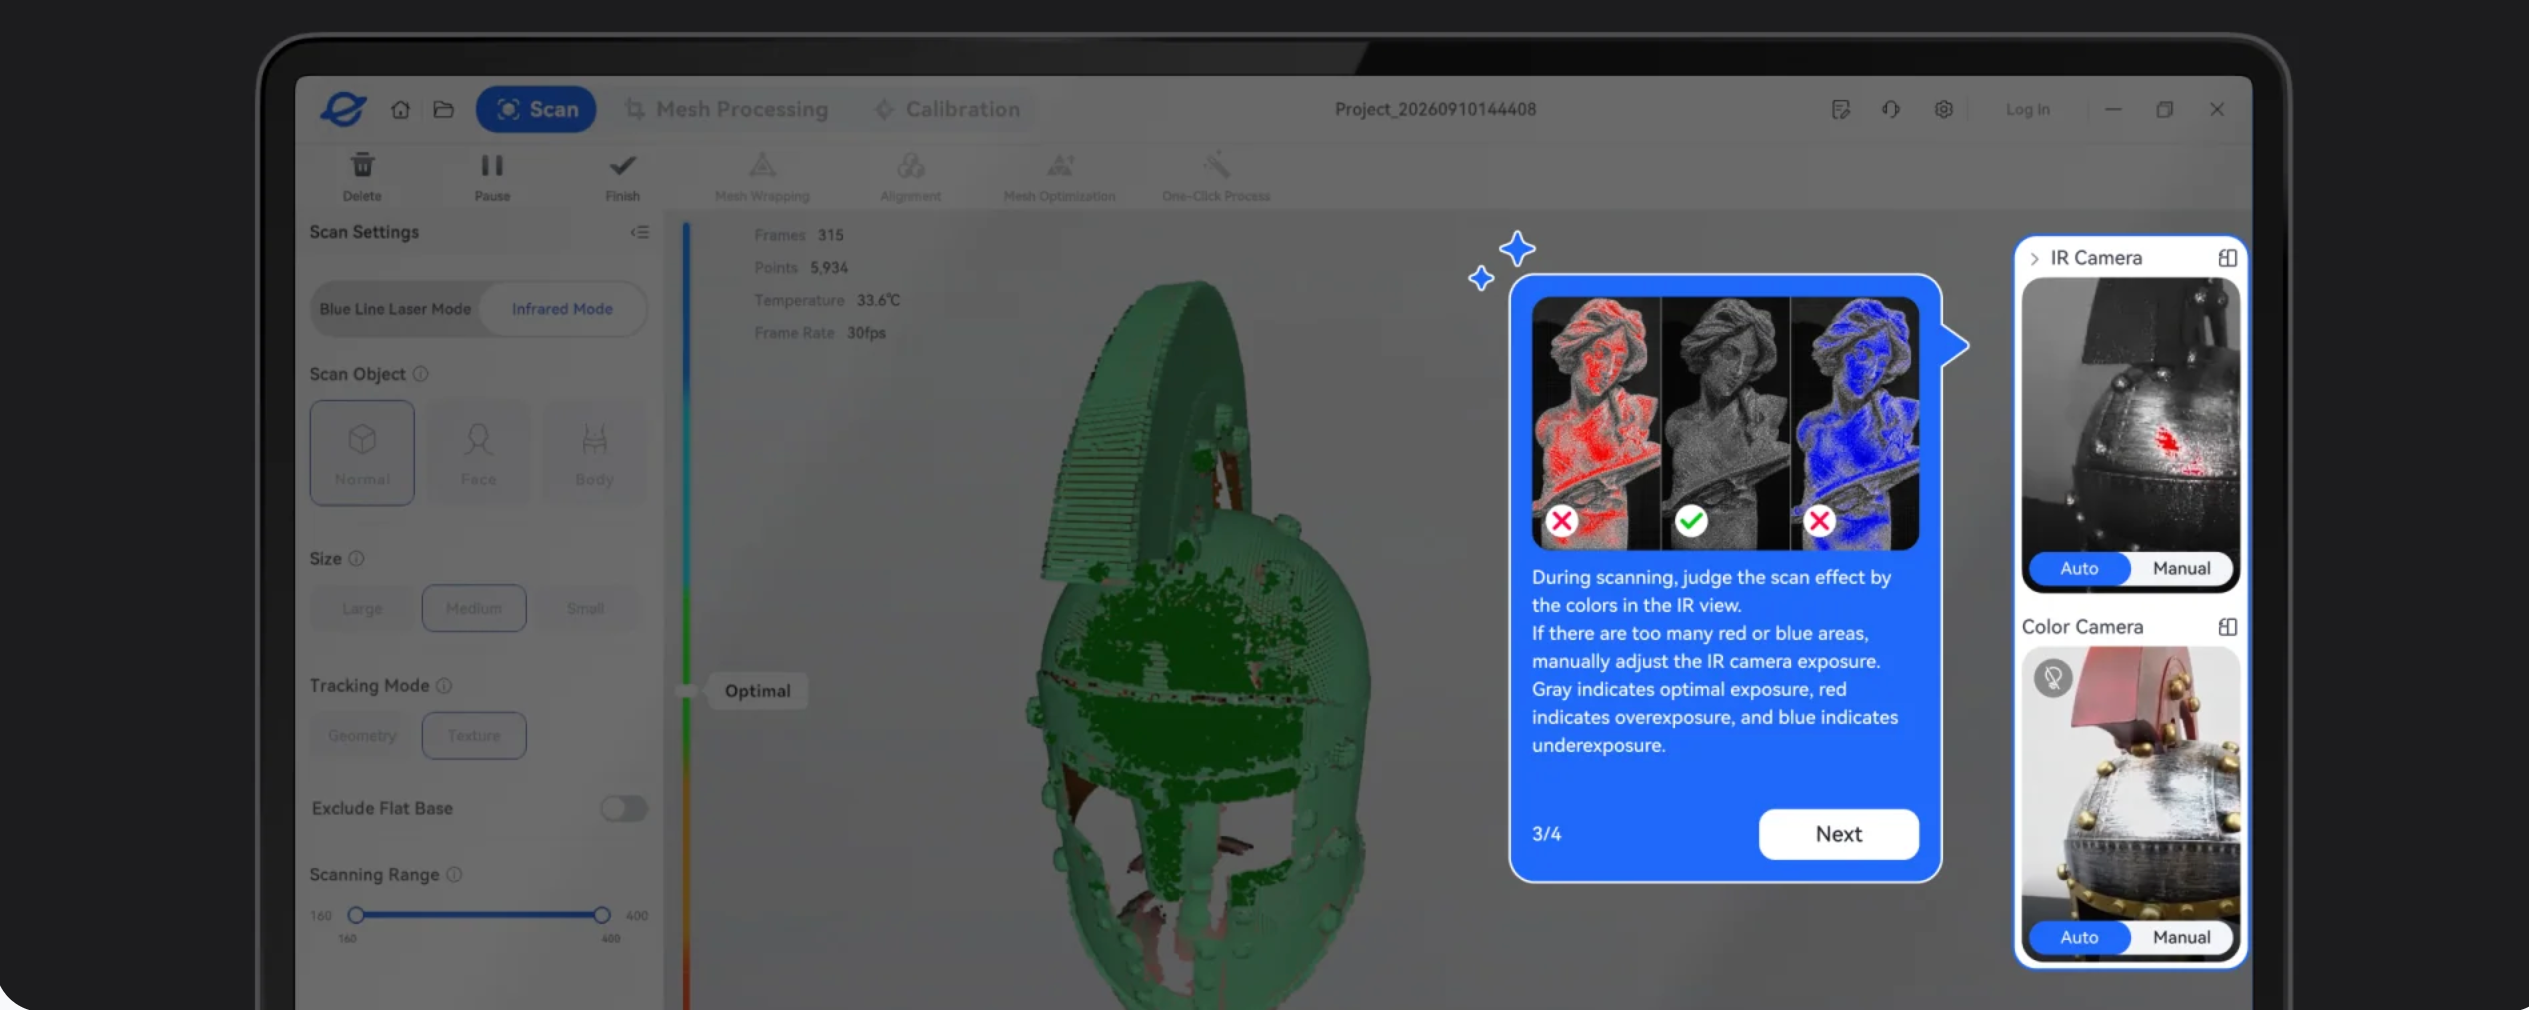Click the light bulb icon on Color Camera
The image size is (2529, 1010).
click(2052, 678)
